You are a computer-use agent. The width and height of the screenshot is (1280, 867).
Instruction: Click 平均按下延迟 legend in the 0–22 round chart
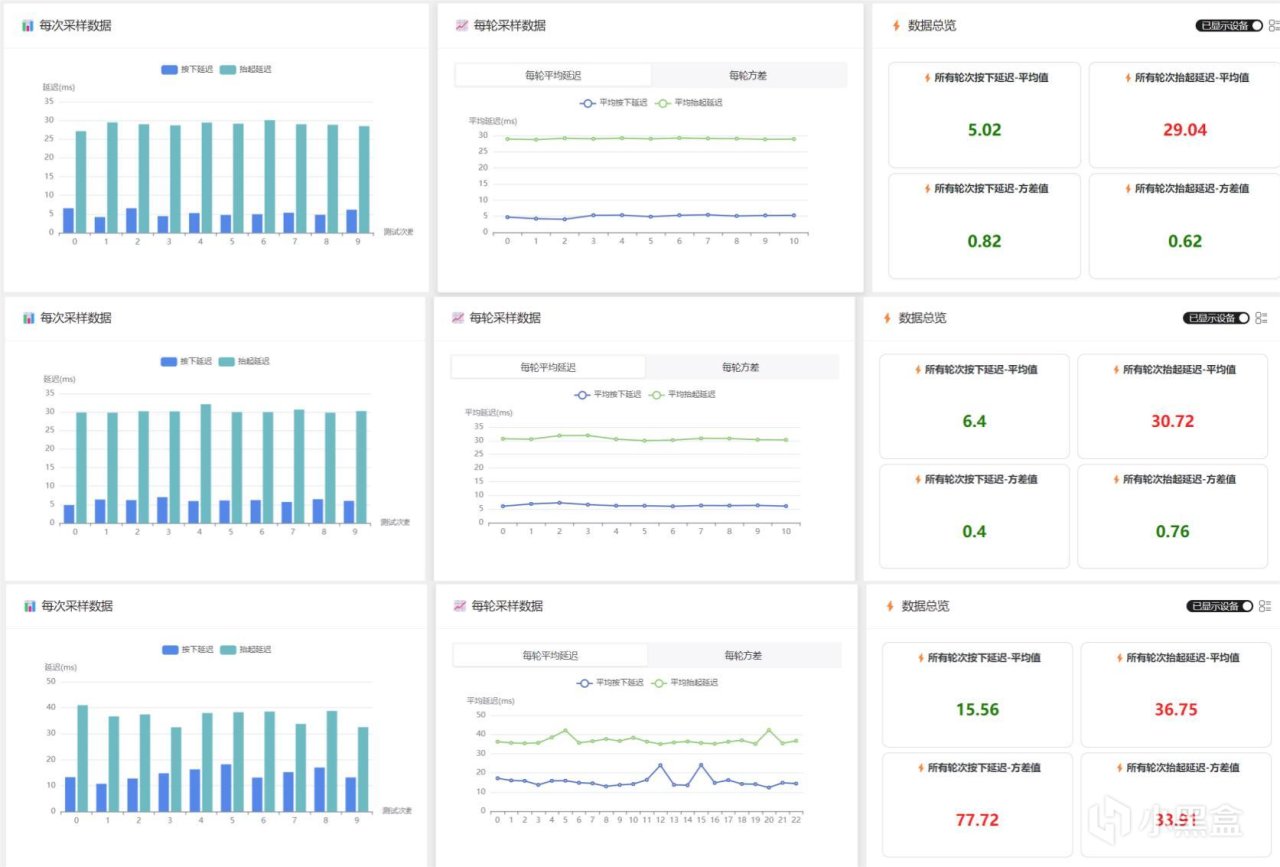(613, 683)
